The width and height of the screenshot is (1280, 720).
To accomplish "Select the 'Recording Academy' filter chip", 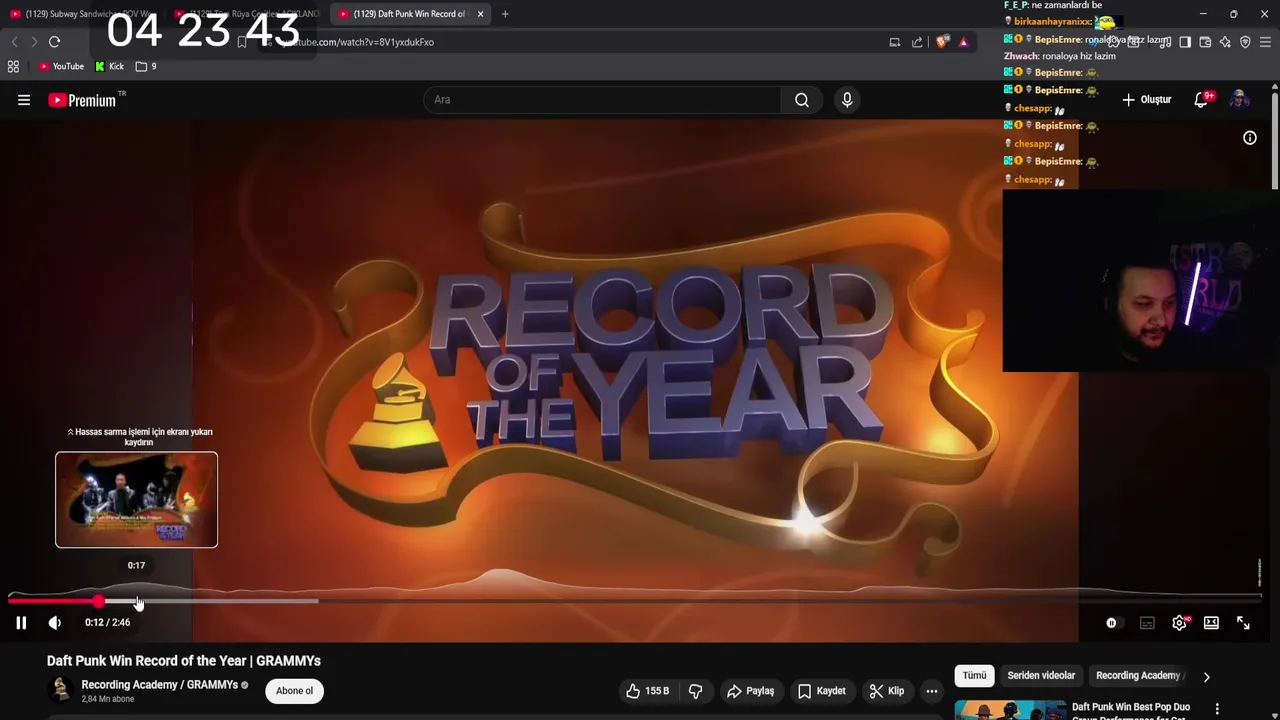I will [1140, 676].
